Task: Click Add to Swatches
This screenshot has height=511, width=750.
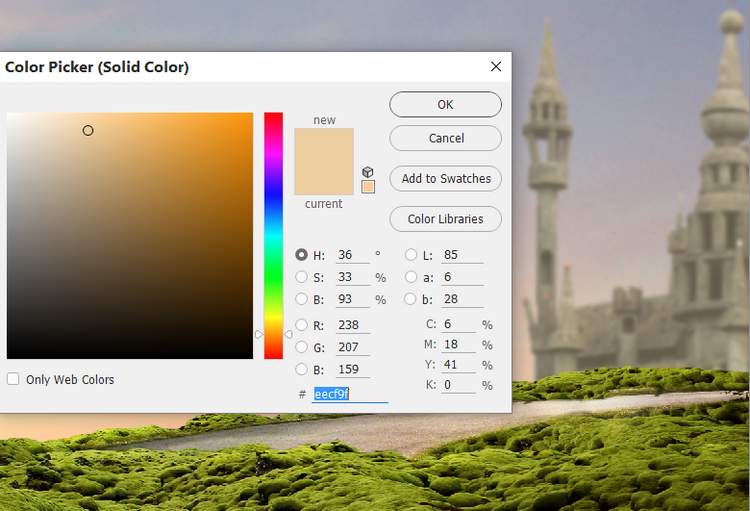Action: click(x=446, y=178)
